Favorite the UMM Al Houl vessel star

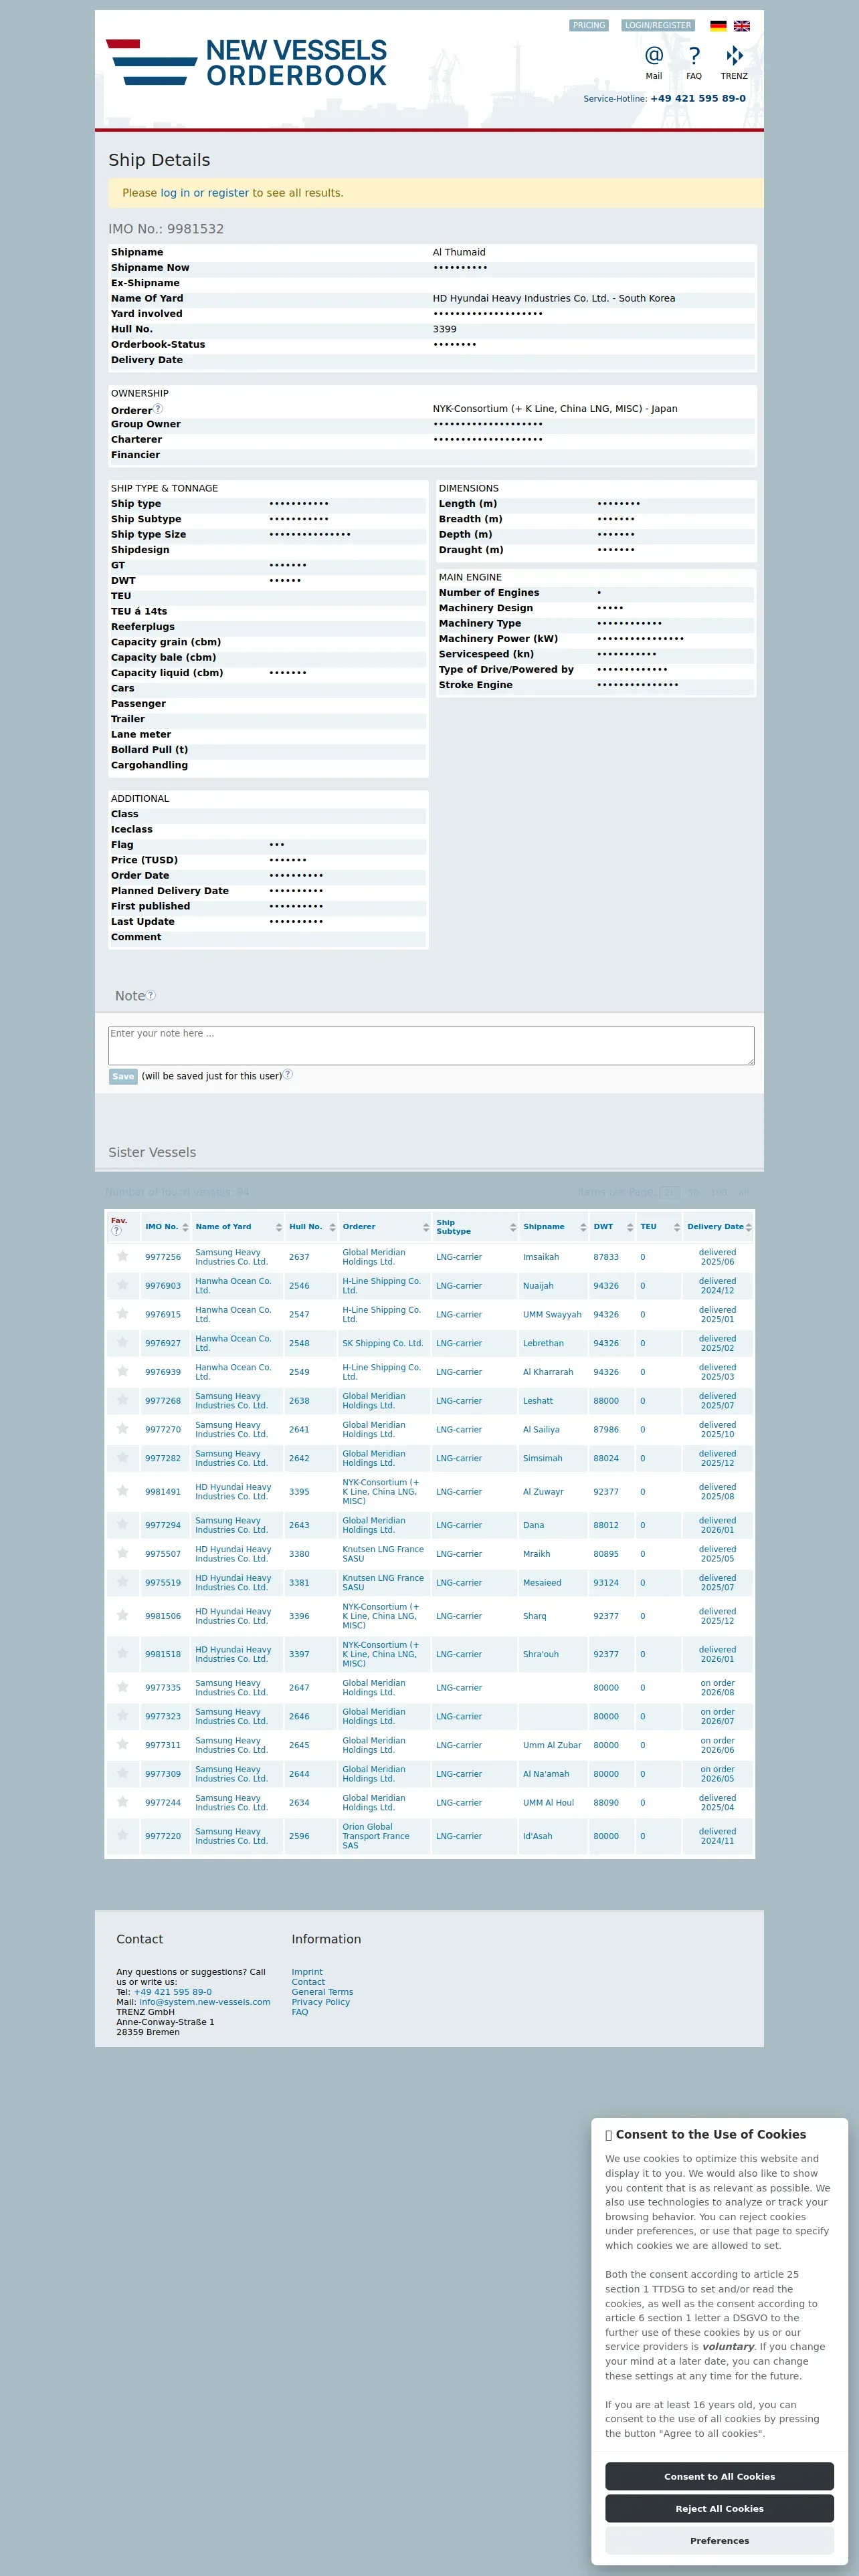pos(122,1802)
